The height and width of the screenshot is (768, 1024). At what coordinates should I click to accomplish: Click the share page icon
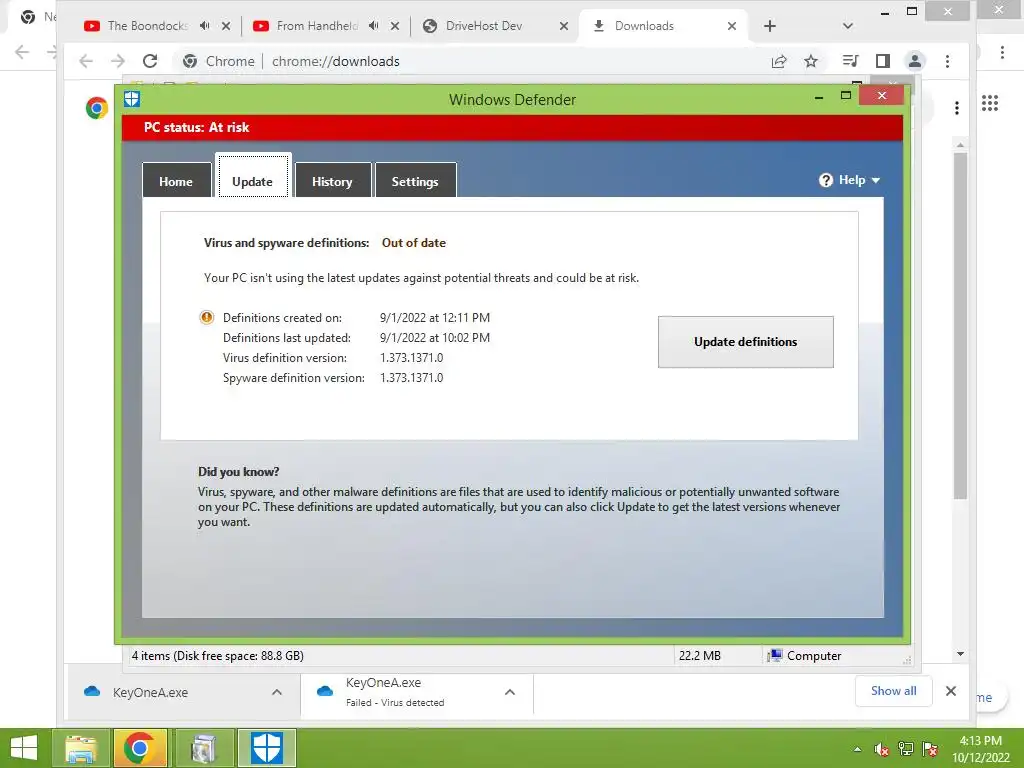(779, 61)
